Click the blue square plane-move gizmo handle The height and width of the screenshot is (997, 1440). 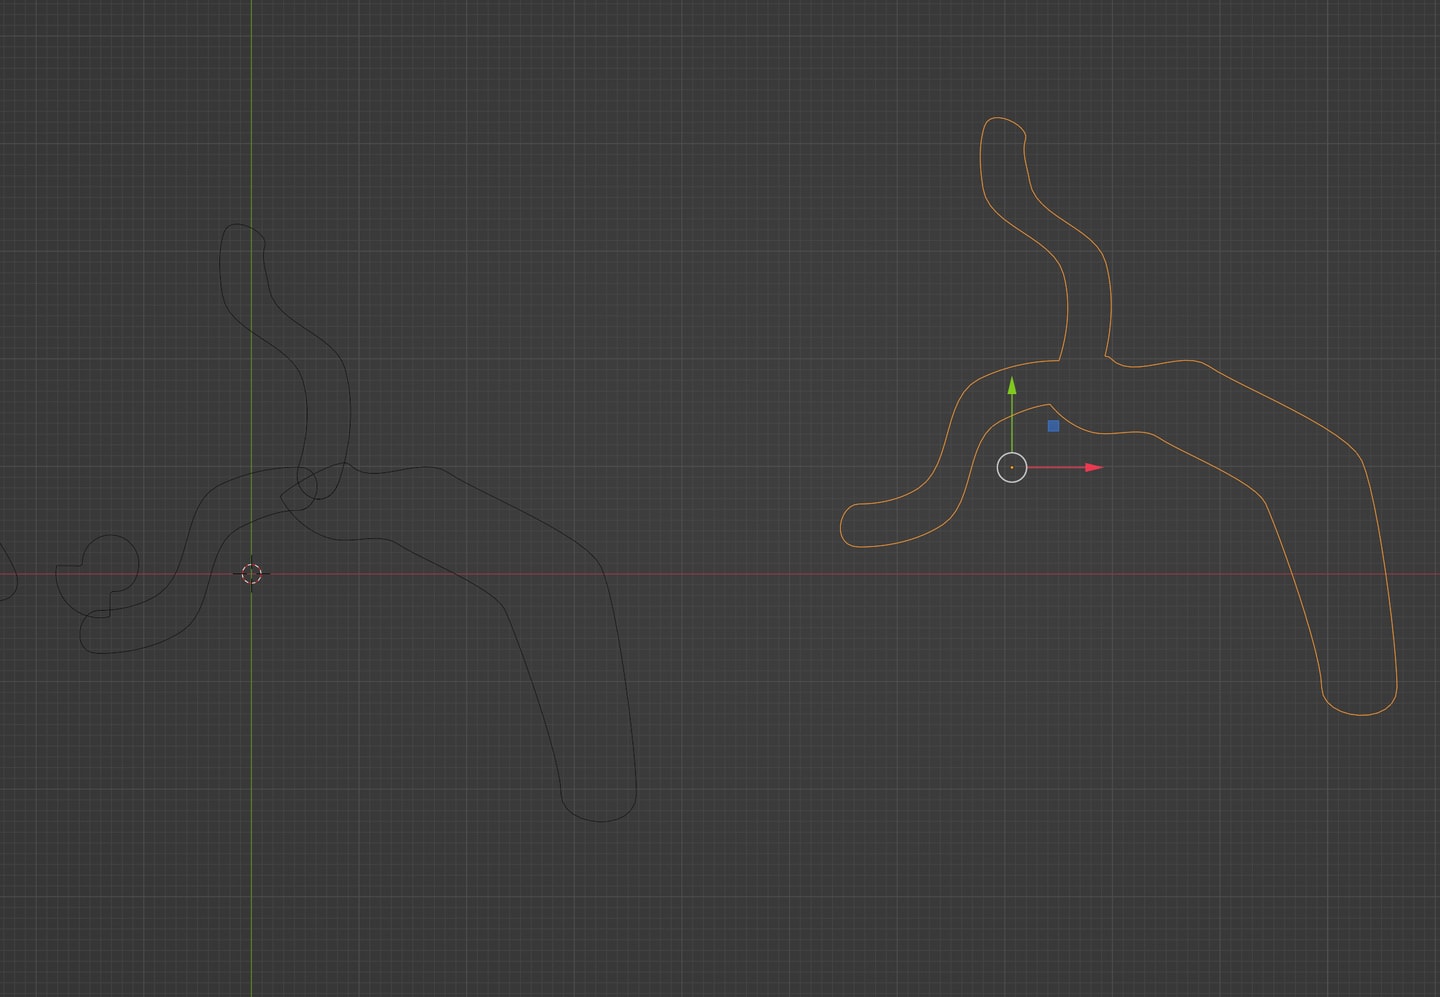(x=1053, y=426)
